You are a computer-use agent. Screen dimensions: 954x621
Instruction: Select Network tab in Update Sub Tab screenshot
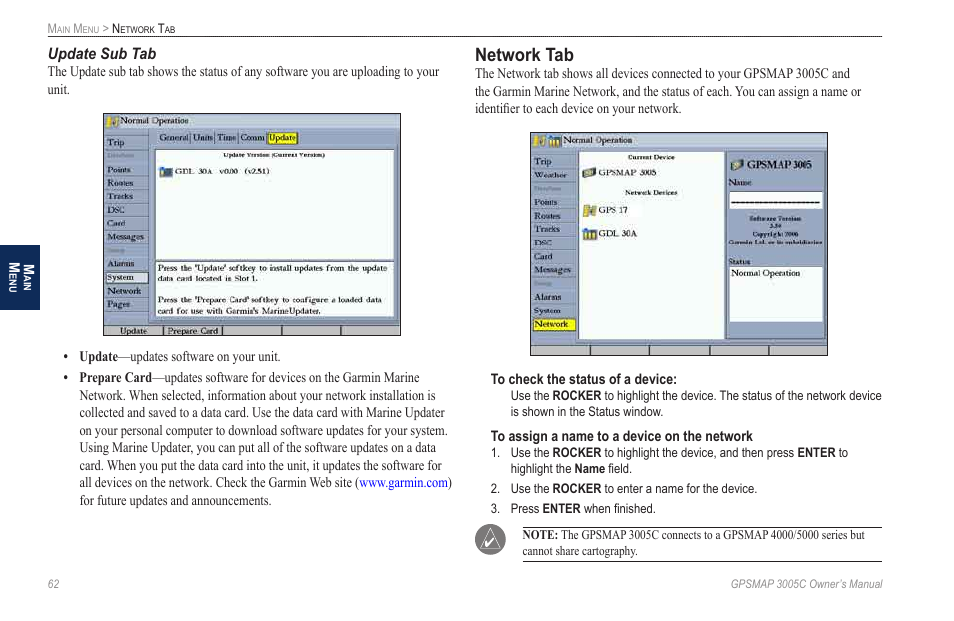[x=127, y=291]
